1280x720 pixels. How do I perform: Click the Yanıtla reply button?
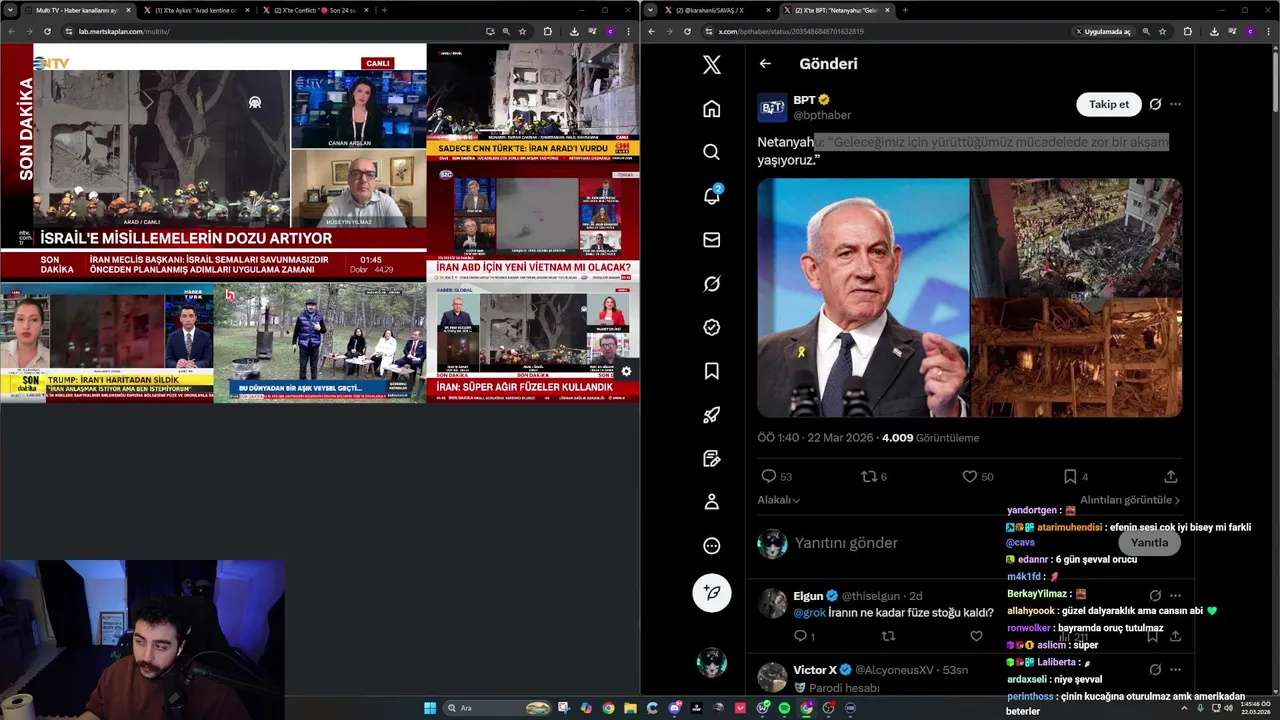point(1149,542)
